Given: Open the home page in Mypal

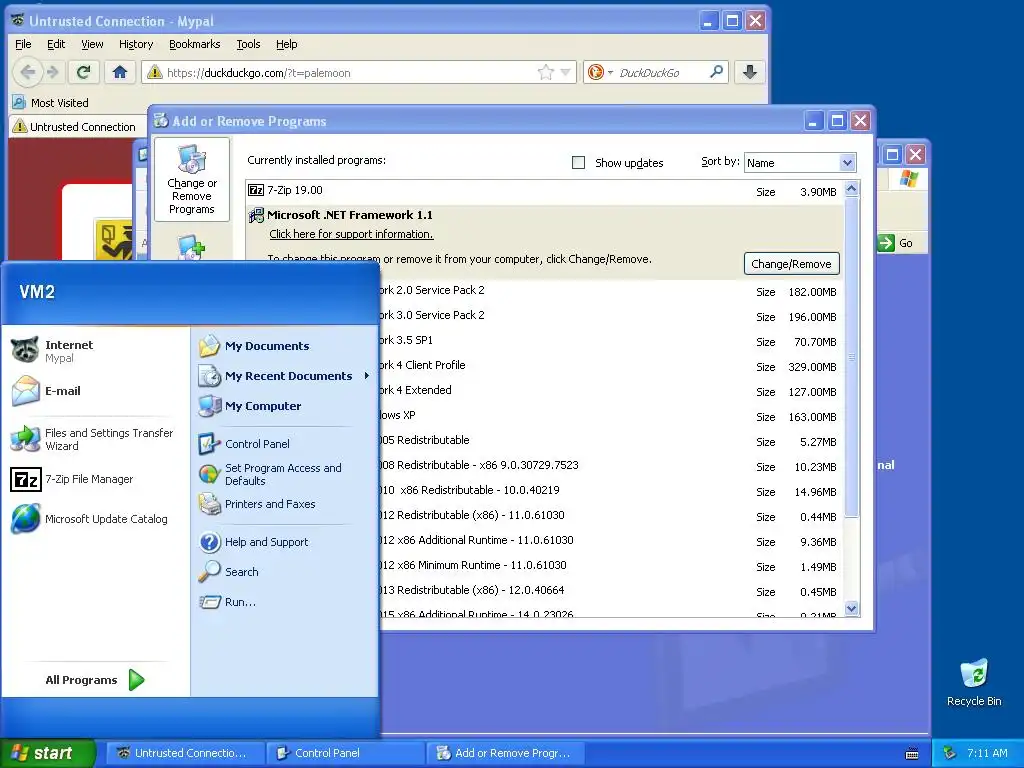Looking at the screenshot, I should coord(120,72).
